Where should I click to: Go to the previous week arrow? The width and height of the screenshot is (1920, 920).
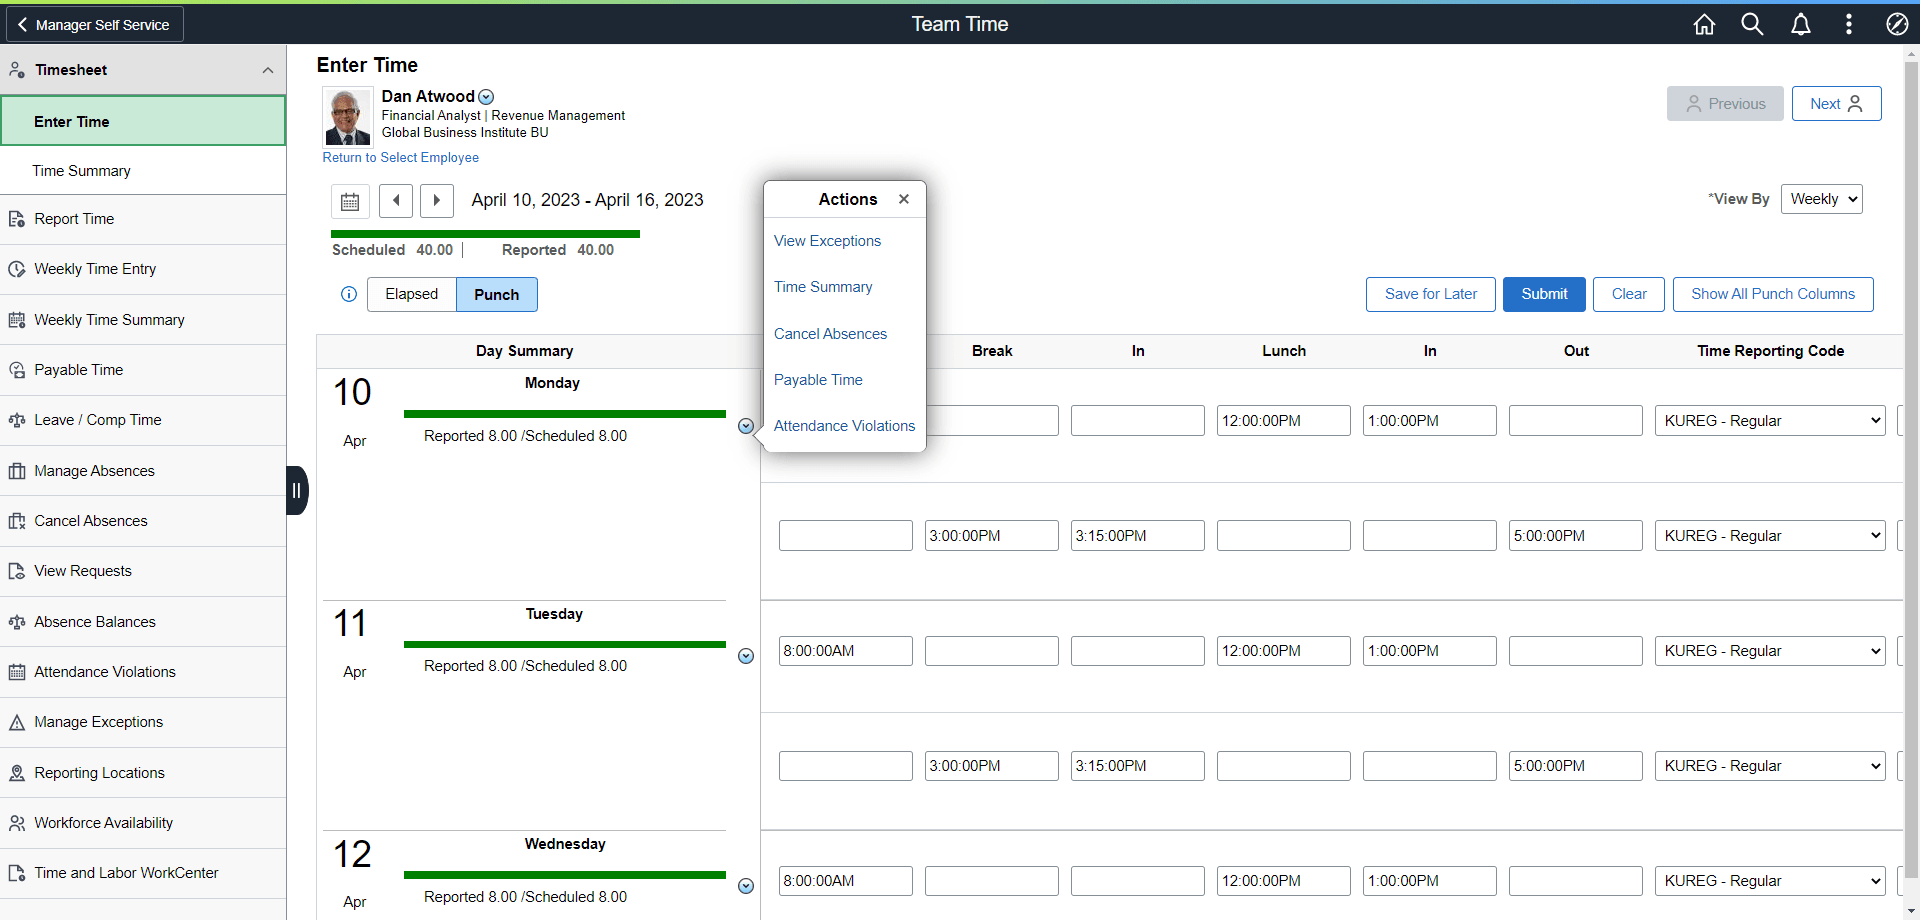(x=396, y=201)
